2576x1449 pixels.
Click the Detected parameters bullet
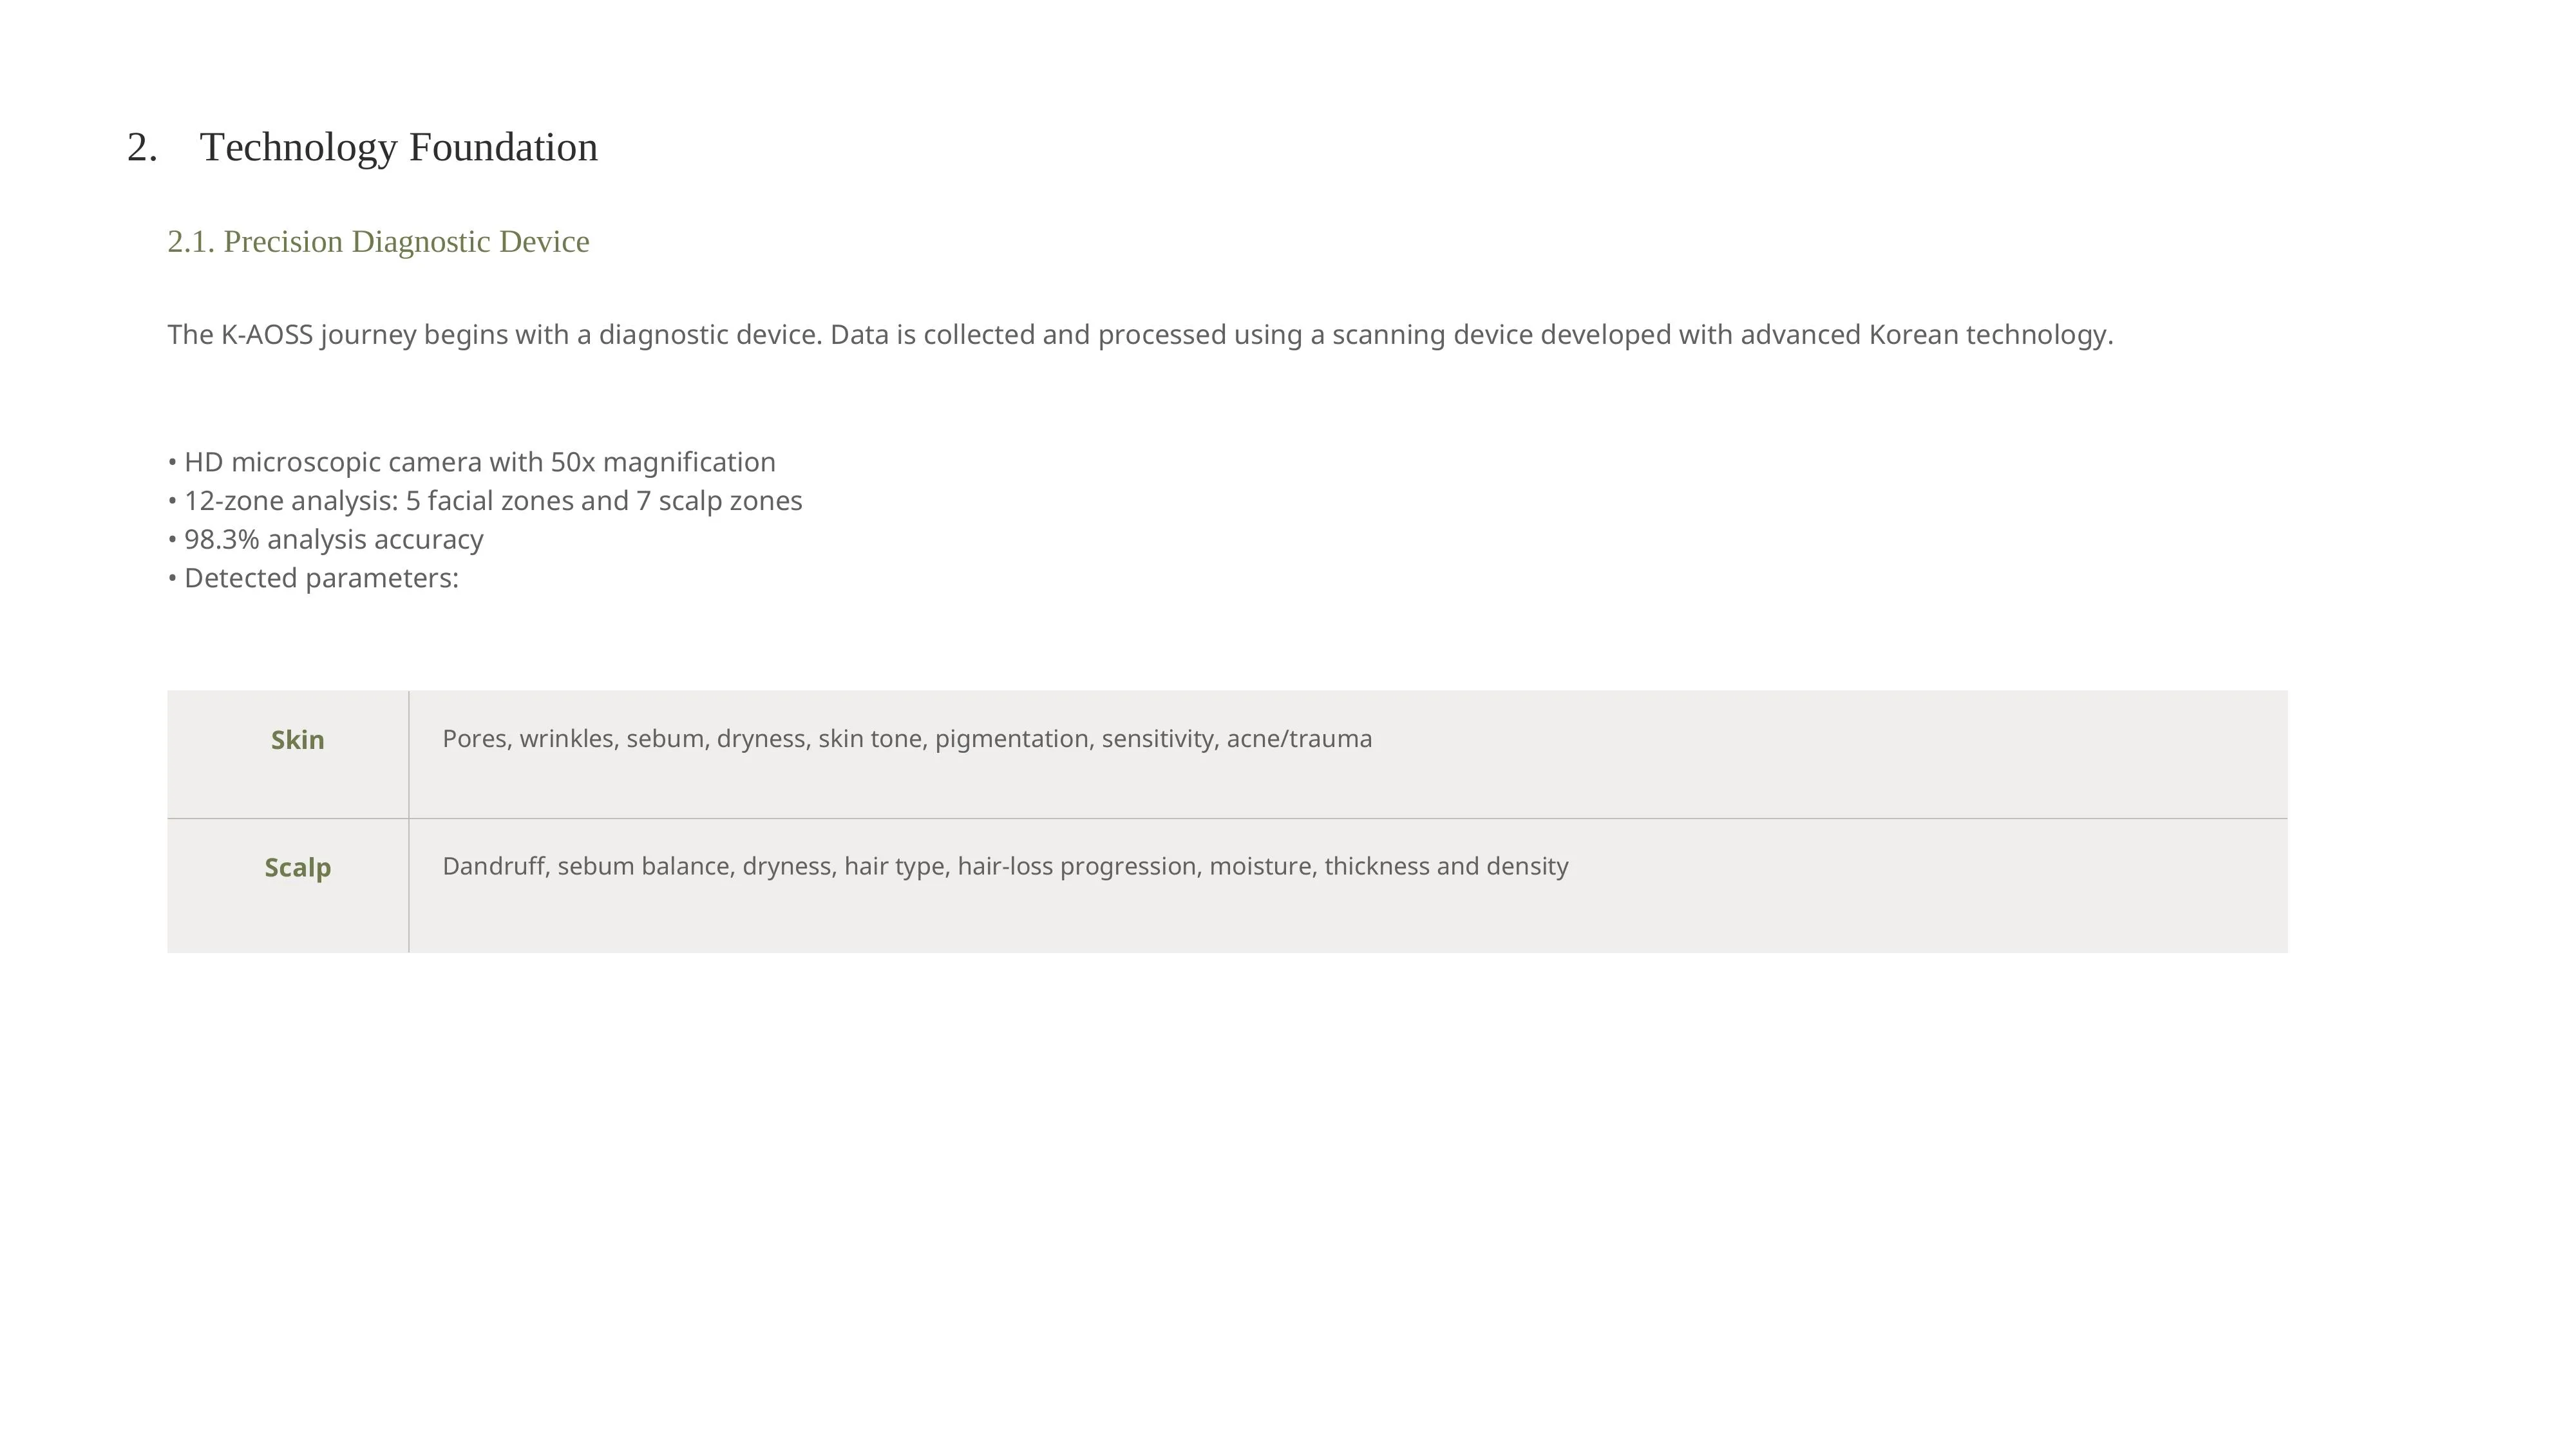point(313,578)
